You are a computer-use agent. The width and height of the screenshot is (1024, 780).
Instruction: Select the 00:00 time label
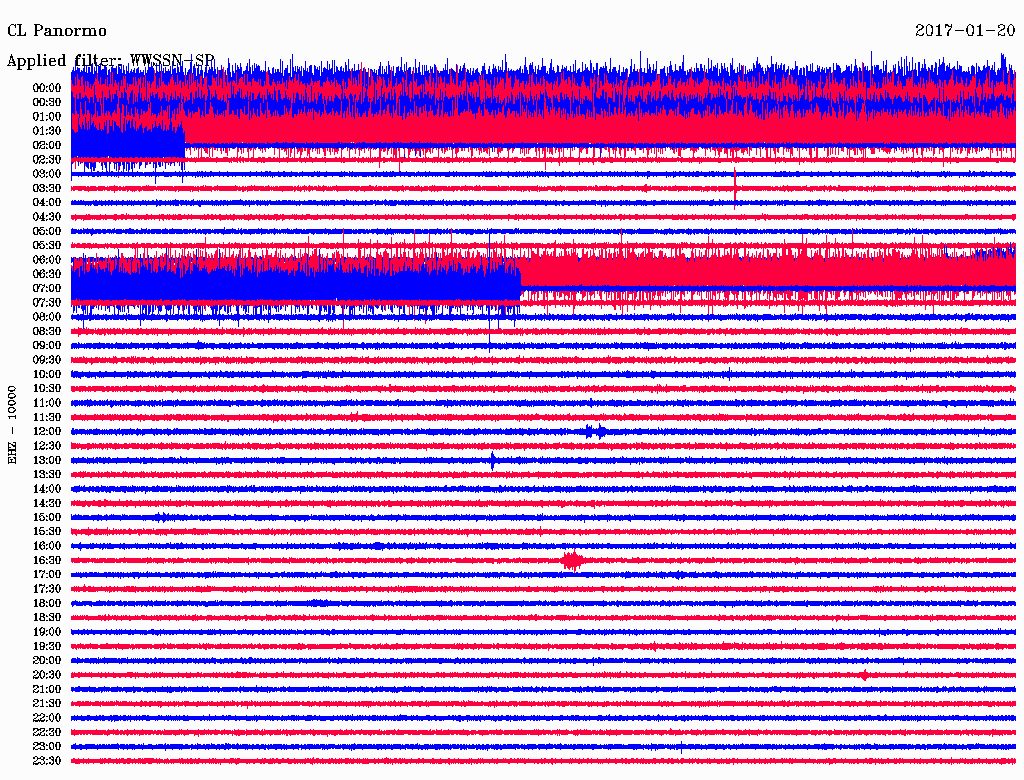click(47, 88)
